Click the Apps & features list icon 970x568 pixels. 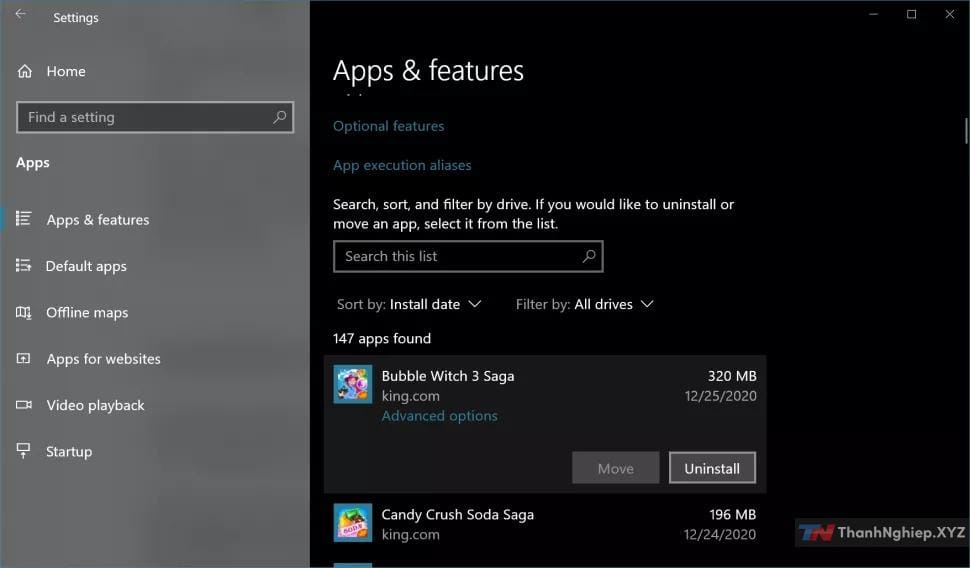[24, 218]
